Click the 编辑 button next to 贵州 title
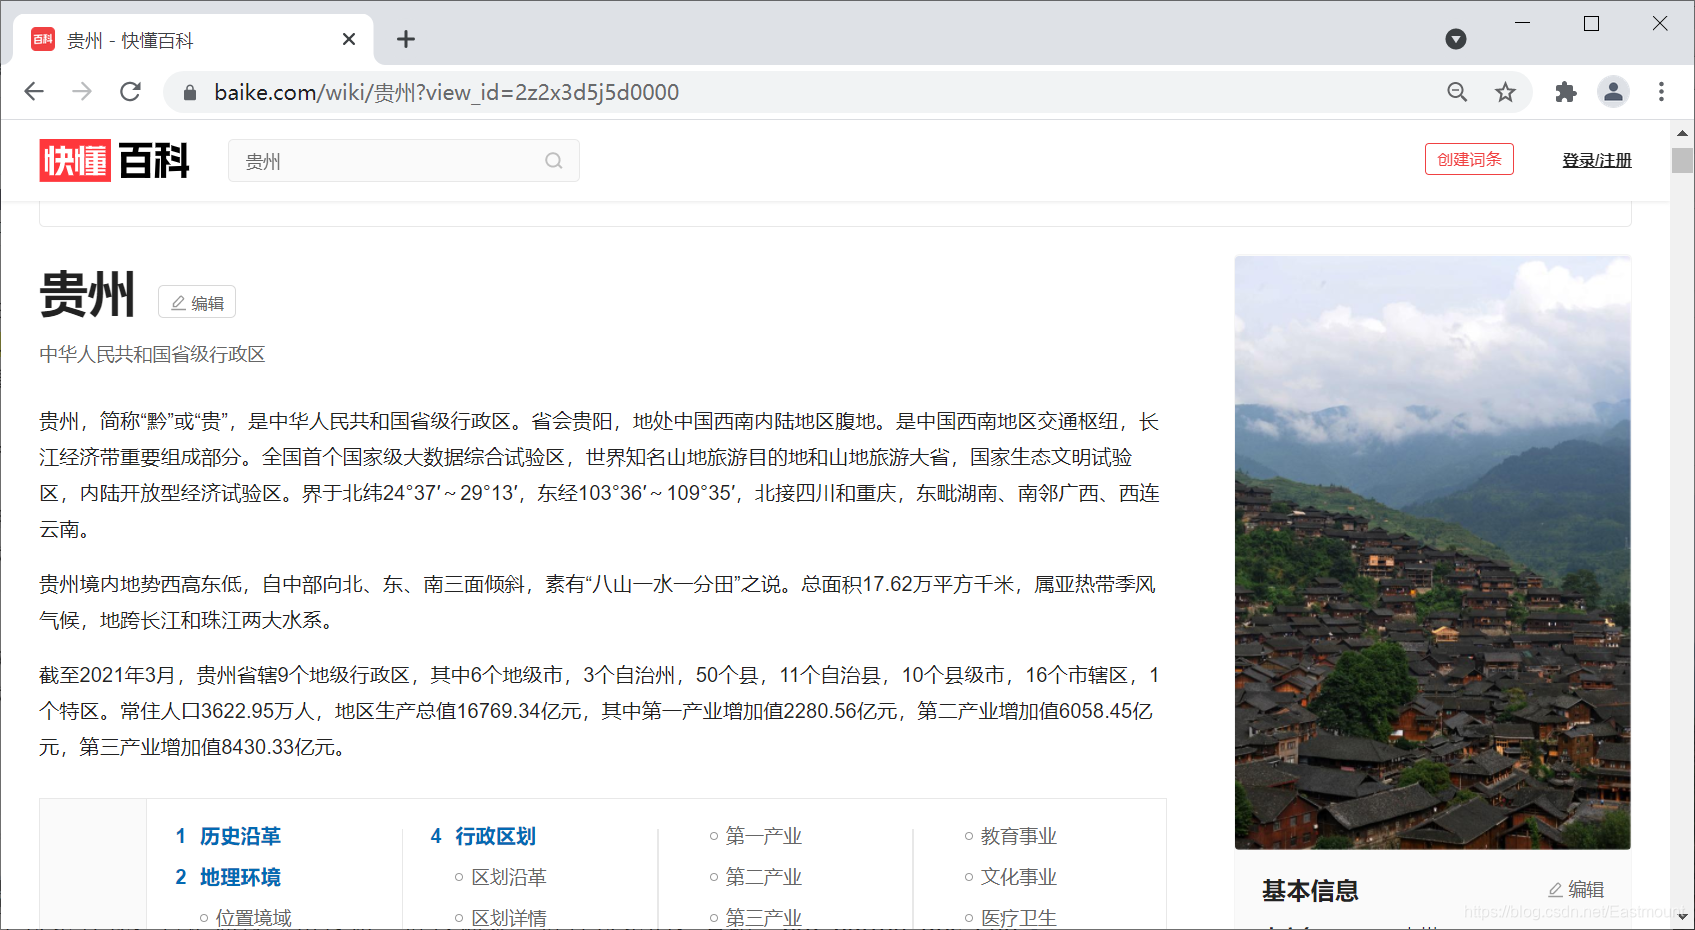Viewport: 1695px width, 930px height. tap(196, 302)
